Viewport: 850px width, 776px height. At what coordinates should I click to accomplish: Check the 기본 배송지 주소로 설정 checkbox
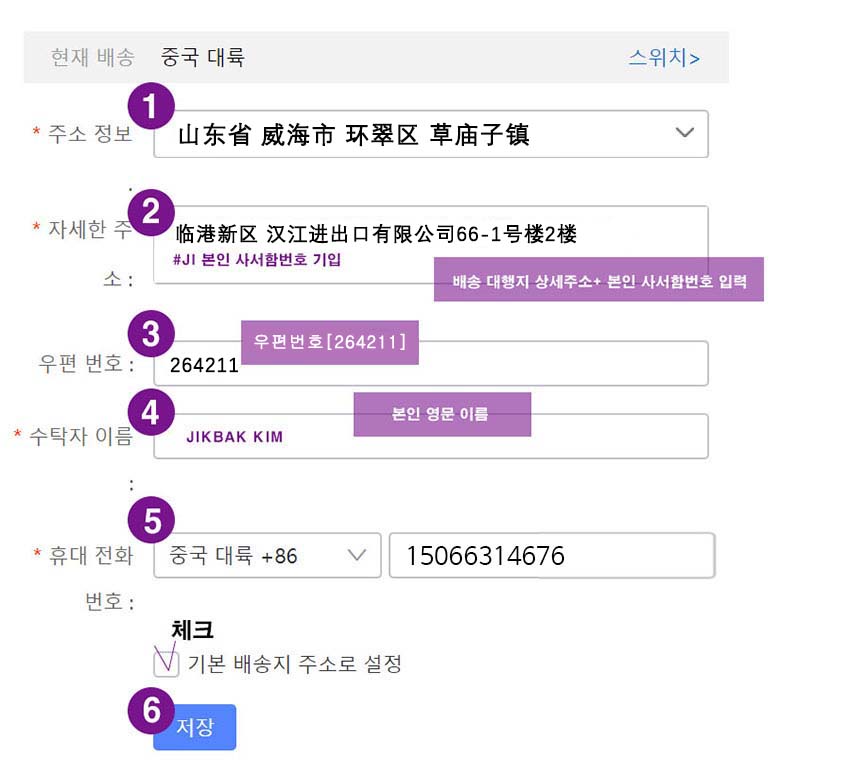click(166, 663)
